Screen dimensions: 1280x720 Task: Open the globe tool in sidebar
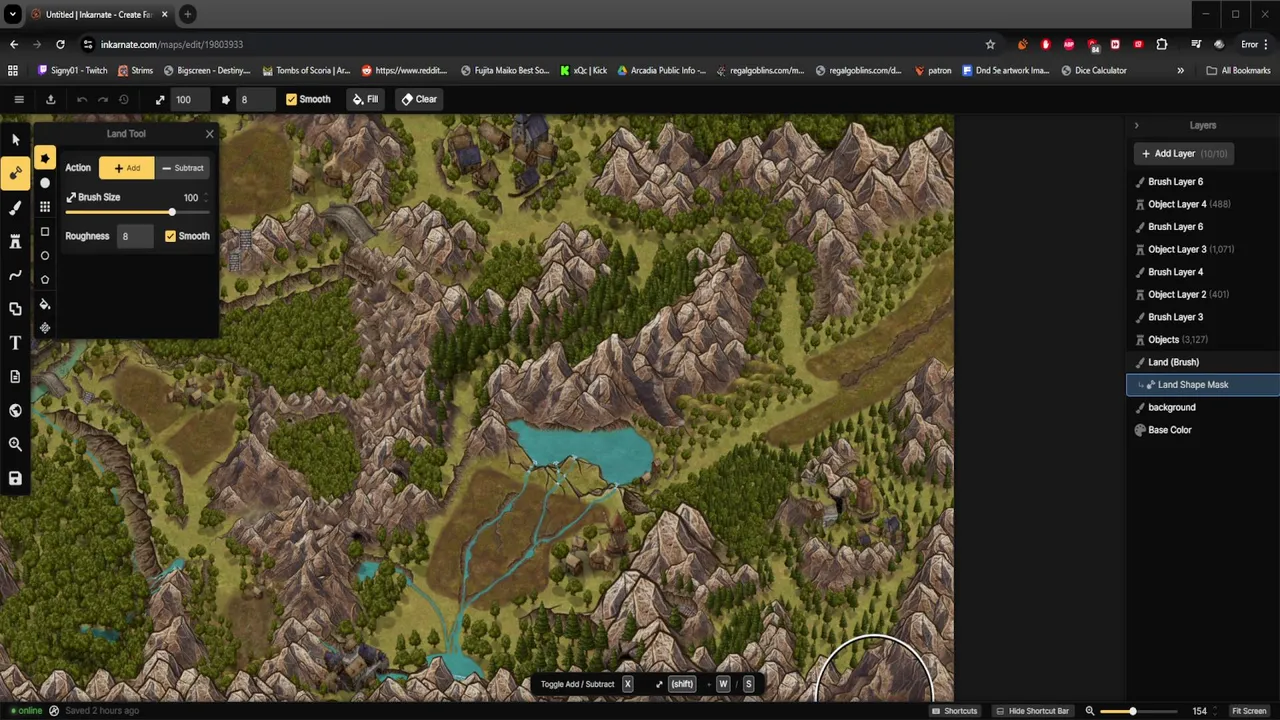15,411
